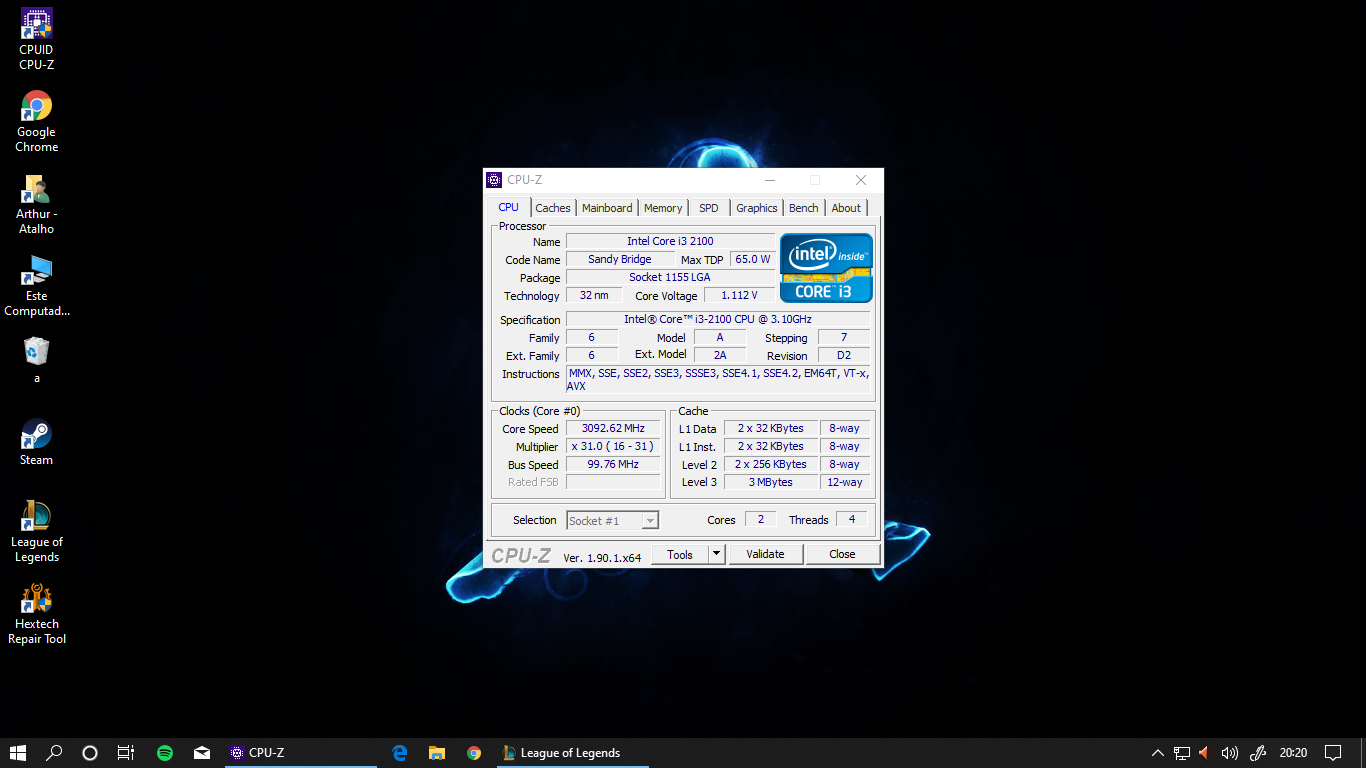1366x768 pixels.
Task: Click the Intel Core i3 logo badge
Action: tap(826, 268)
